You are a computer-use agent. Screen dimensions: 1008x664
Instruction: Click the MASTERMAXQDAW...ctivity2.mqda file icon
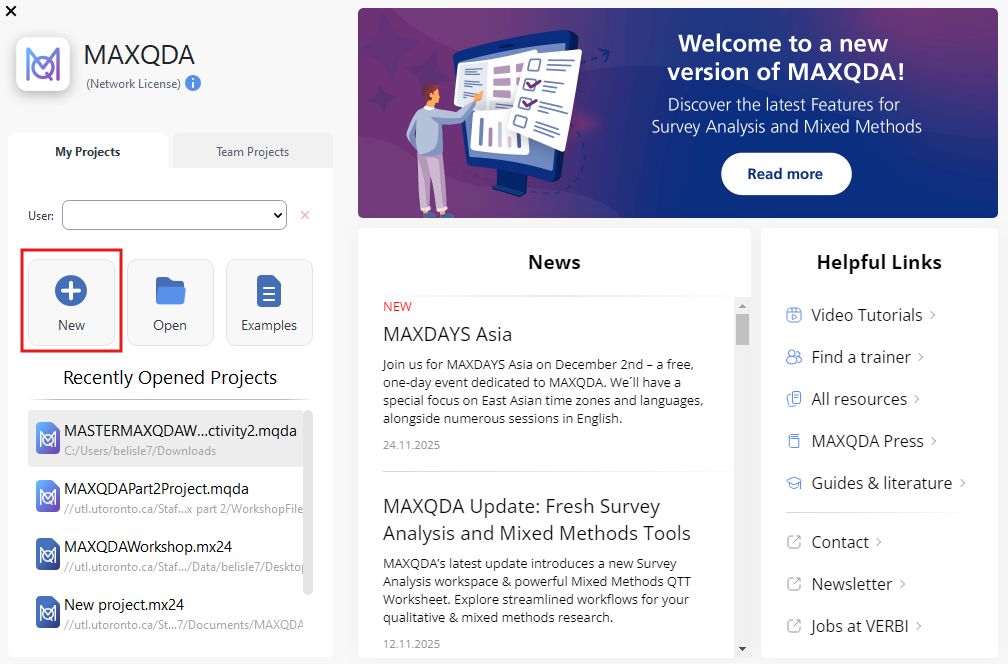48,438
